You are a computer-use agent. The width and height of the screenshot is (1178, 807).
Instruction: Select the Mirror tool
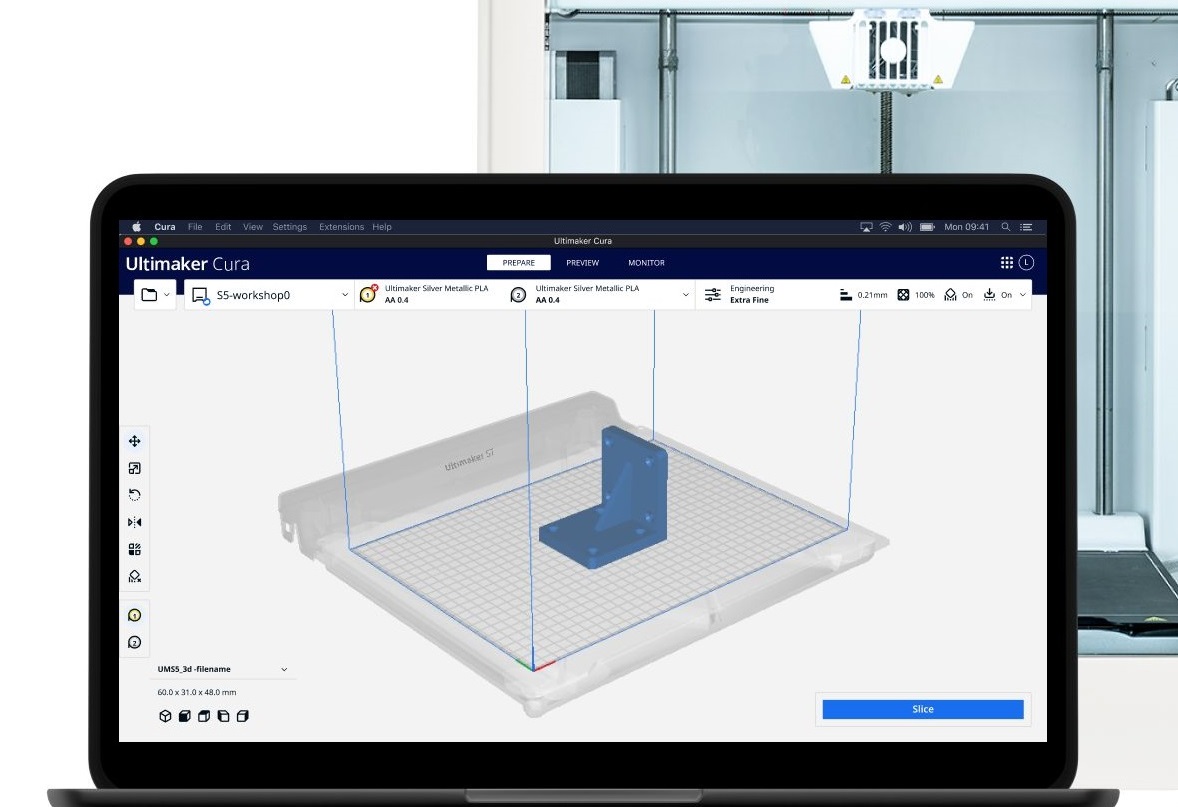click(134, 522)
